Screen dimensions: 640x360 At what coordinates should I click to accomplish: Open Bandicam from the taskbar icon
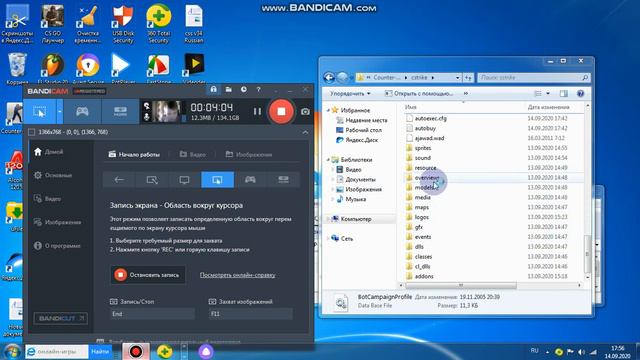(x=136, y=351)
